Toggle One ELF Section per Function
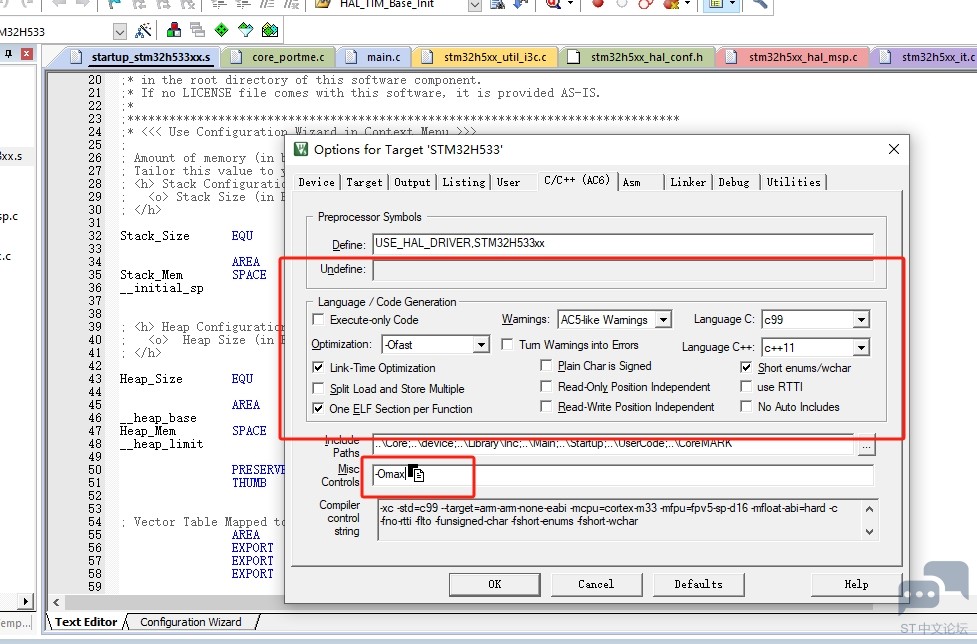Screen dimensions: 977x644 click(x=318, y=409)
